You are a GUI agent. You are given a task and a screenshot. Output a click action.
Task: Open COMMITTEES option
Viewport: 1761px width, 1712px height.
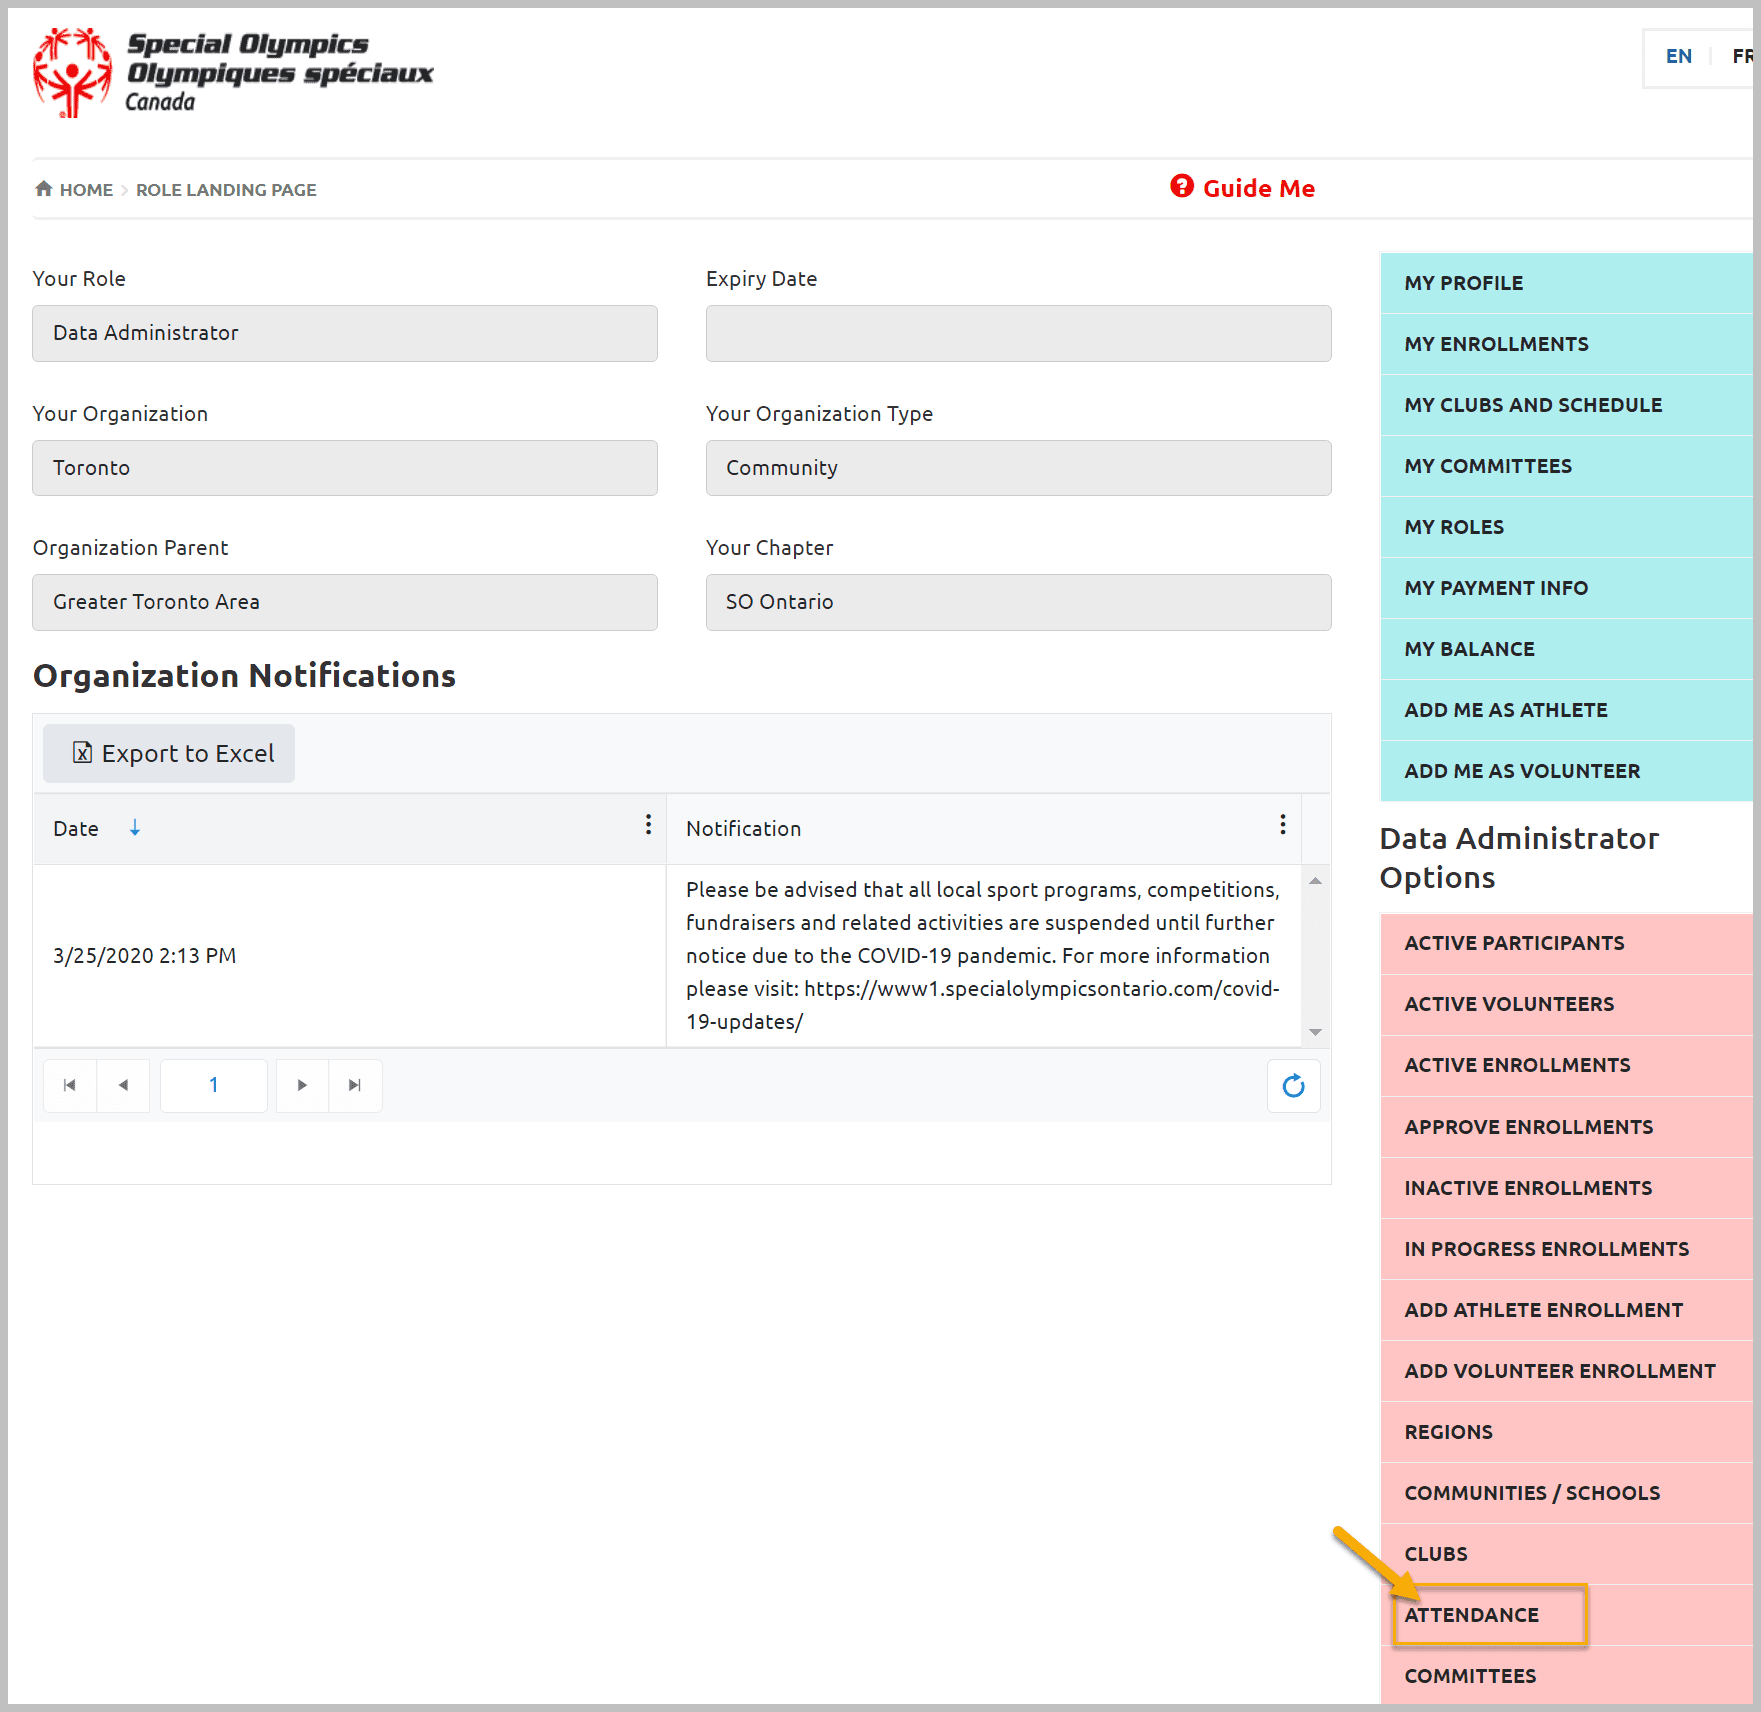(x=1566, y=1676)
